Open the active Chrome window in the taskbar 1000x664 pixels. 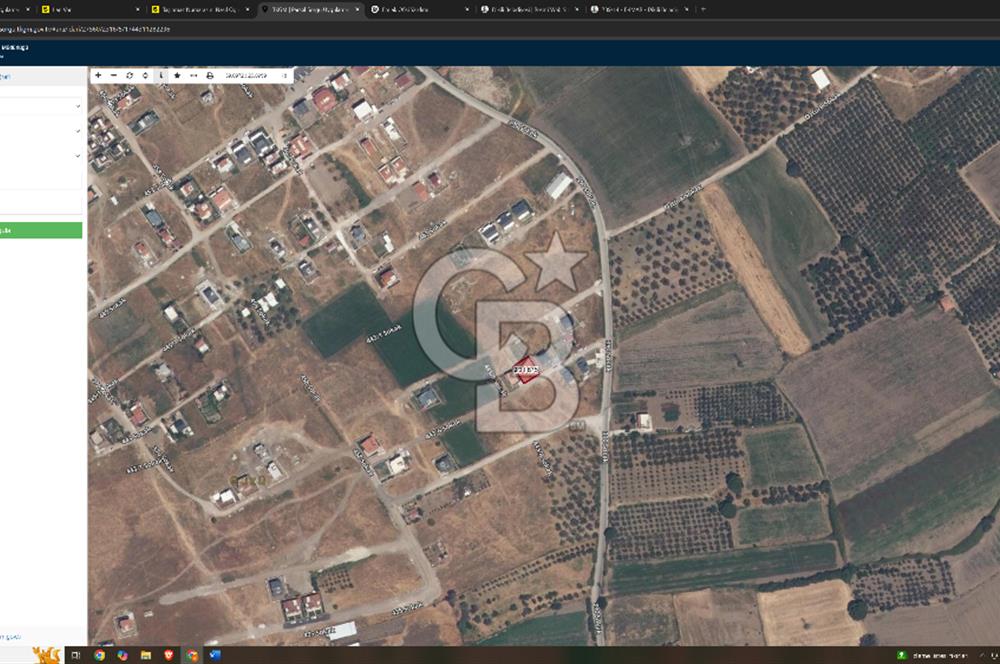pyautogui.click(x=192, y=655)
